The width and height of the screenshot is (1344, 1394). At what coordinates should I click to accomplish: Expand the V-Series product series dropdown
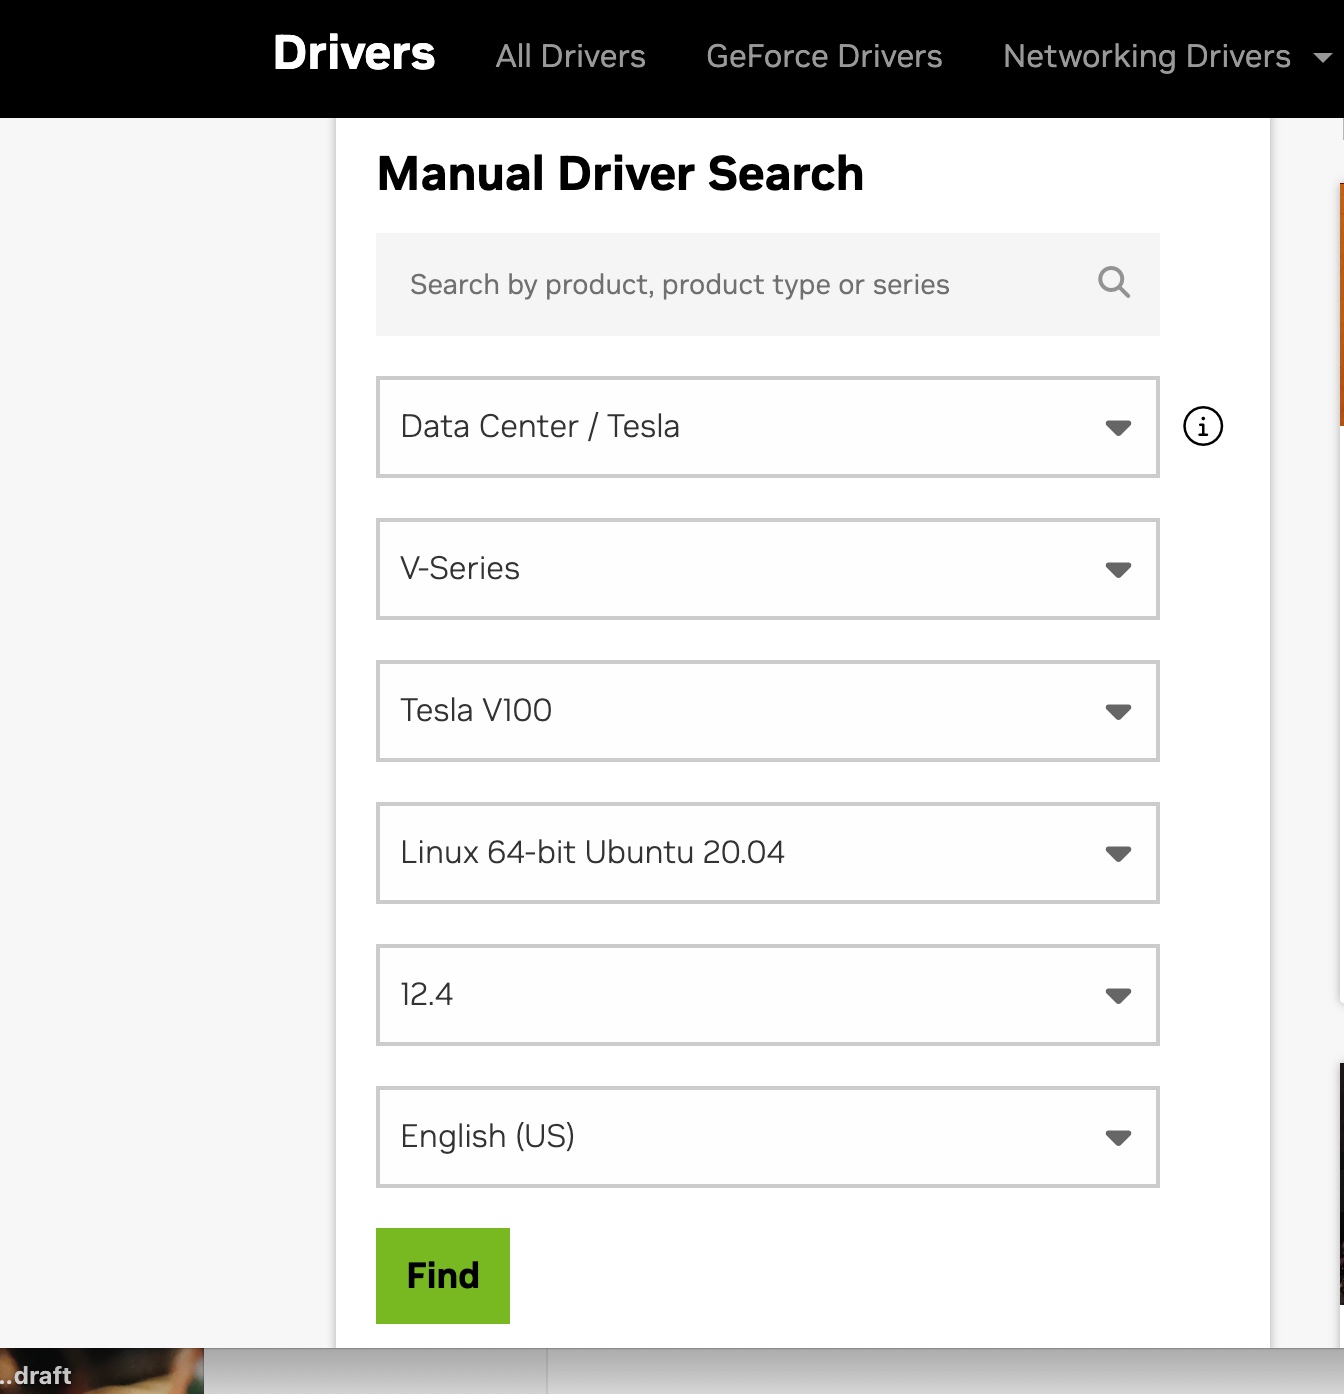pos(767,569)
